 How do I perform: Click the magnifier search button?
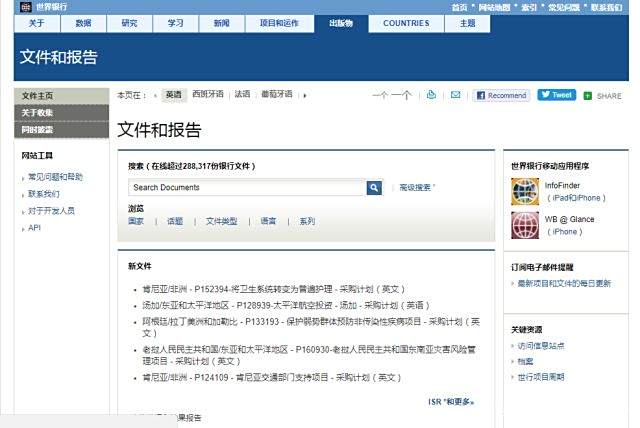pos(374,188)
